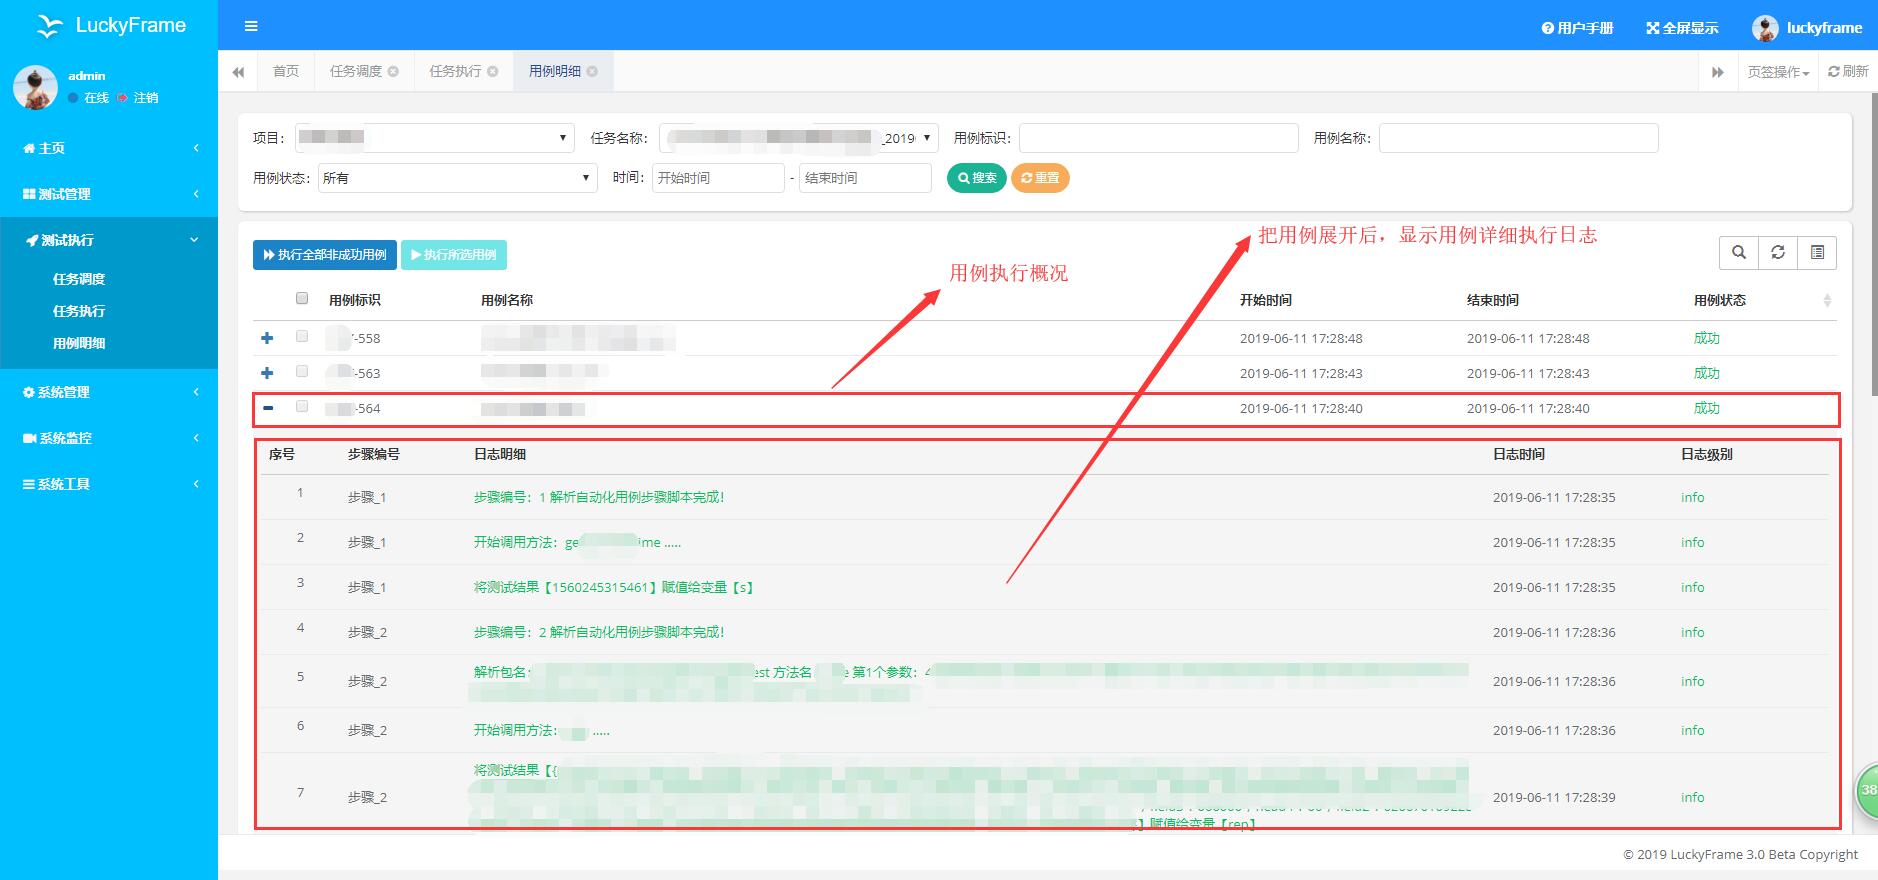Check the checkbox for case -563
This screenshot has height=880, width=1878.
tap(302, 372)
